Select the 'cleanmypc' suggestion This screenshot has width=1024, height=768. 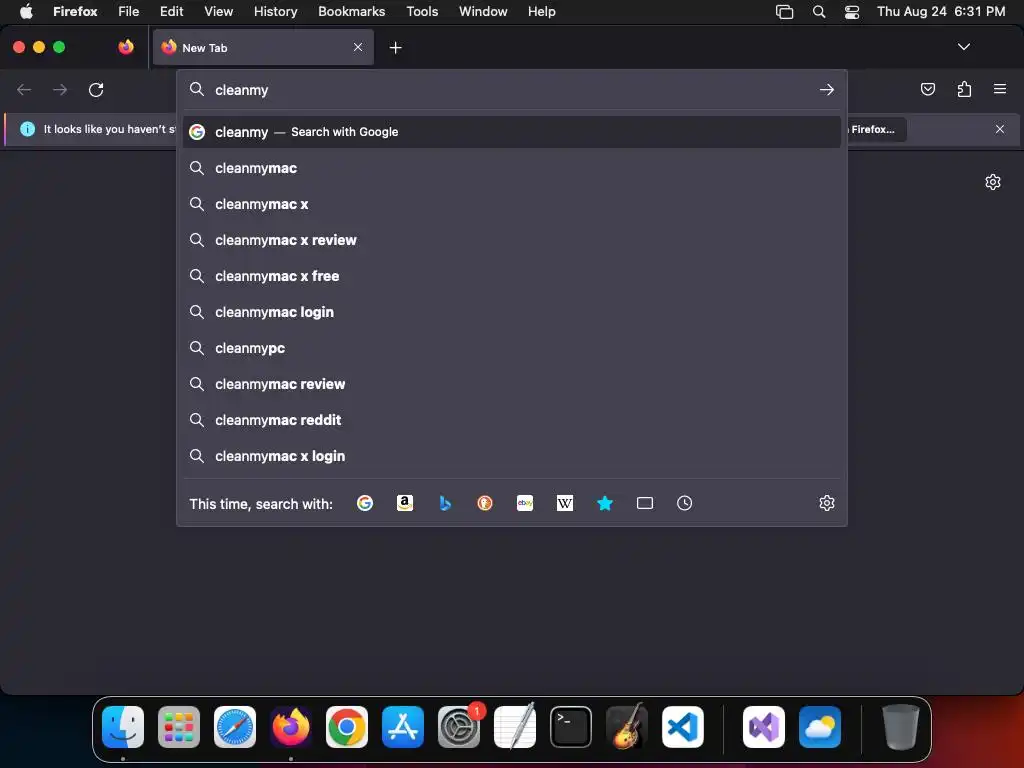click(x=512, y=348)
